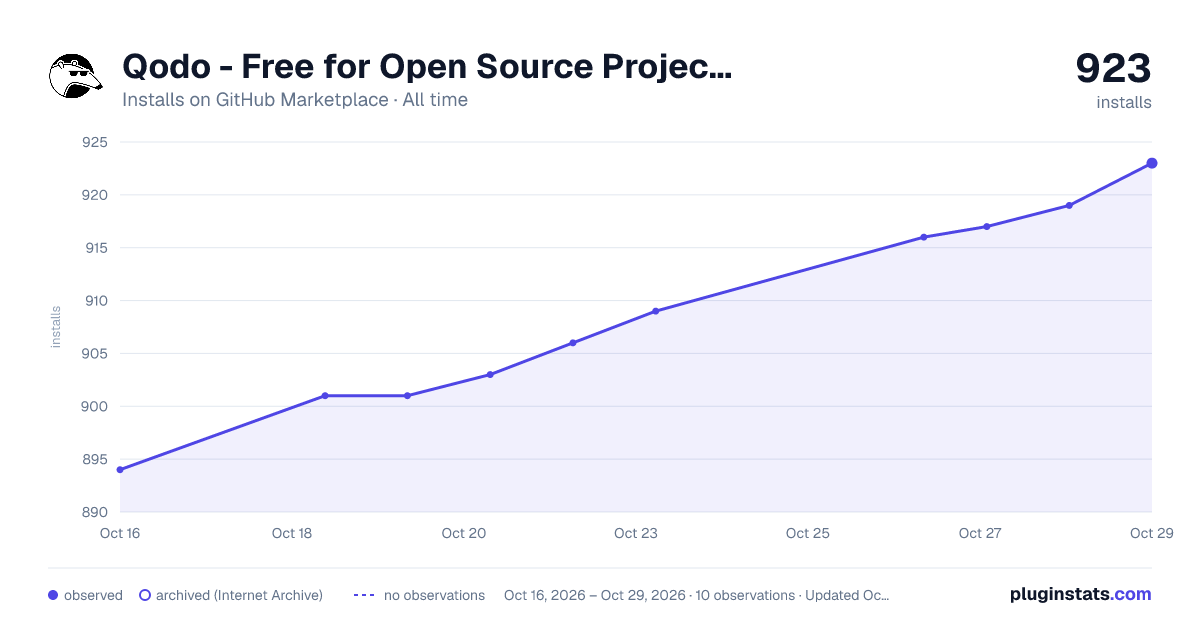This screenshot has width=1200, height=630.
Task: Click the 910 y-axis label
Action: click(x=95, y=301)
